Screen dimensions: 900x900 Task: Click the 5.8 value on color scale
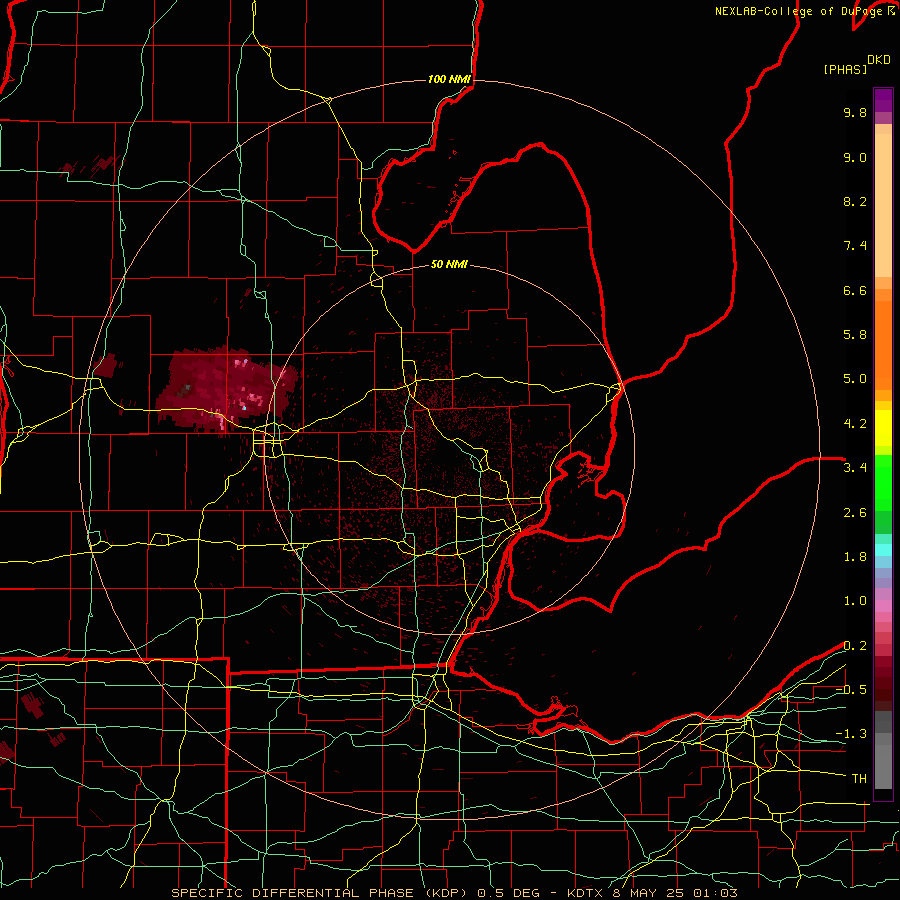coord(855,335)
